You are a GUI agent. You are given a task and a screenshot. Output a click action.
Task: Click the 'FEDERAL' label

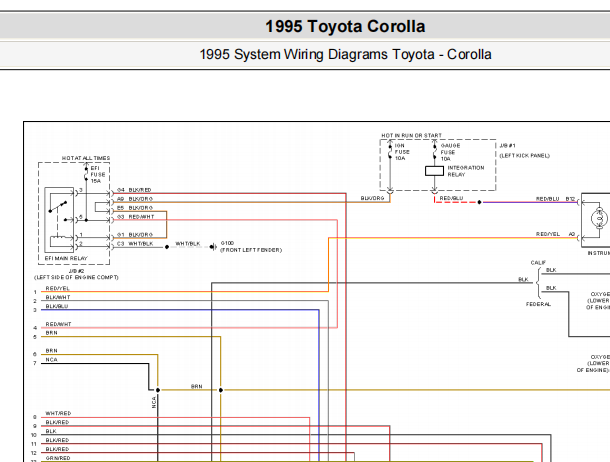point(538,304)
